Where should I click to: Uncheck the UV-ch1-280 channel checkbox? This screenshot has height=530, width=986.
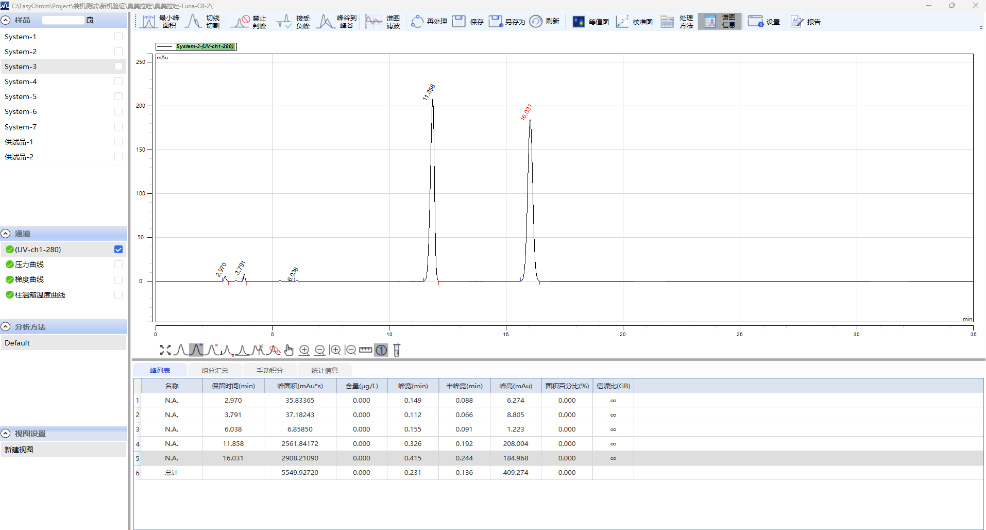coord(119,249)
